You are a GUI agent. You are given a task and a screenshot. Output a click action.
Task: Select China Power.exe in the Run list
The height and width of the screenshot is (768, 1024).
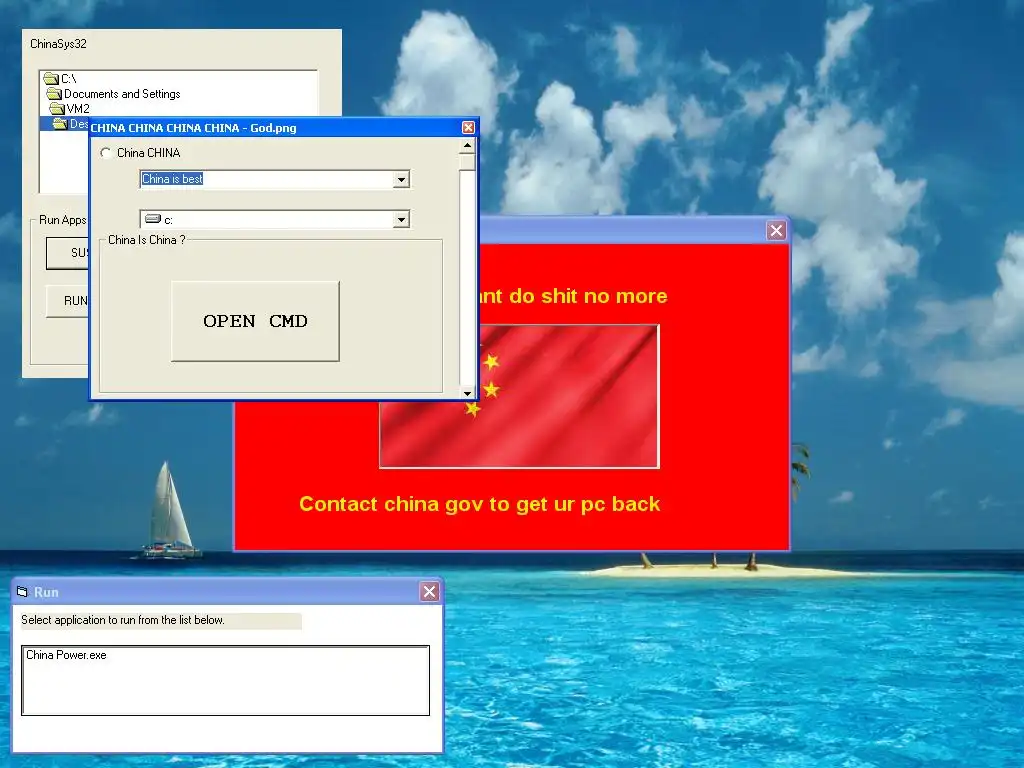66,655
